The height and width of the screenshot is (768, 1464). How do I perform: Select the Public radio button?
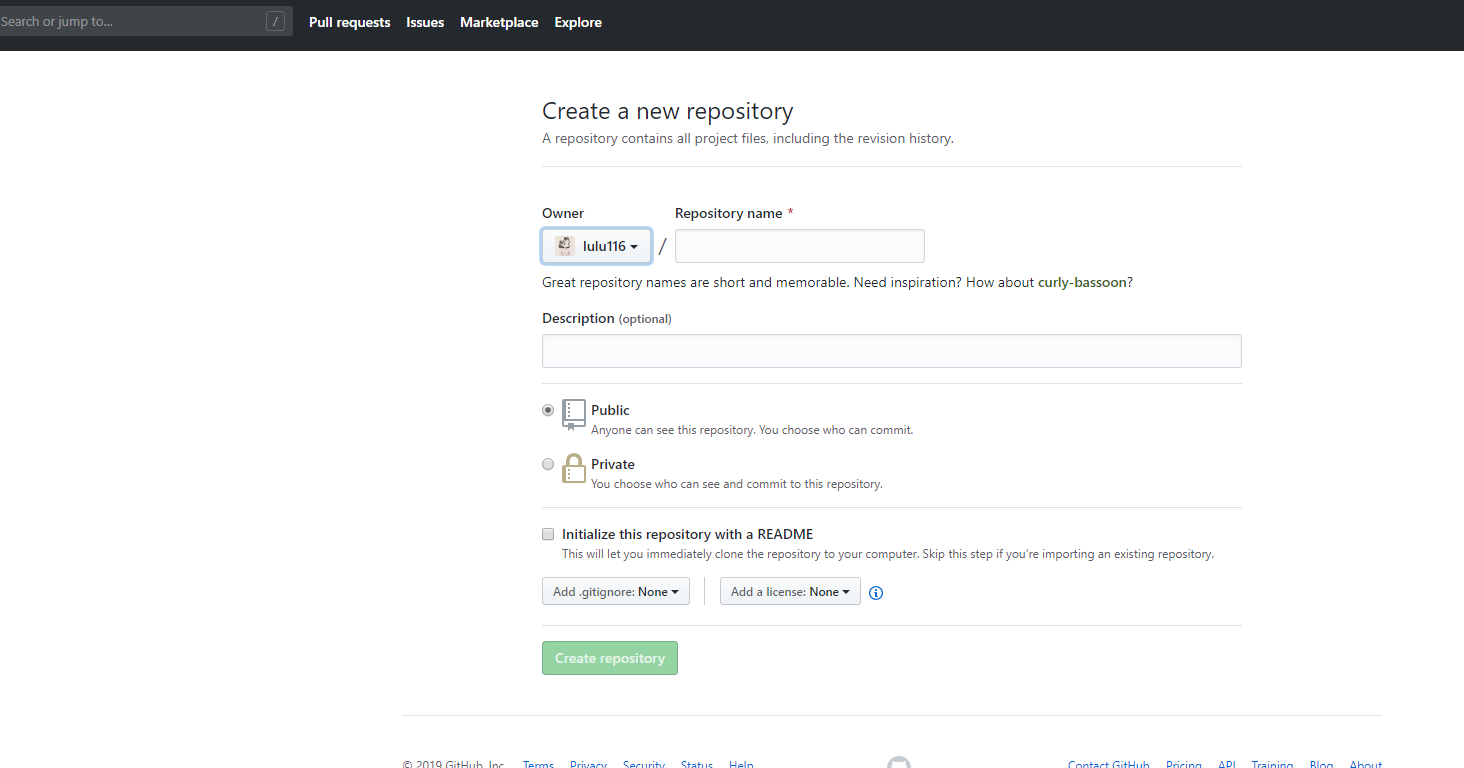pyautogui.click(x=548, y=410)
